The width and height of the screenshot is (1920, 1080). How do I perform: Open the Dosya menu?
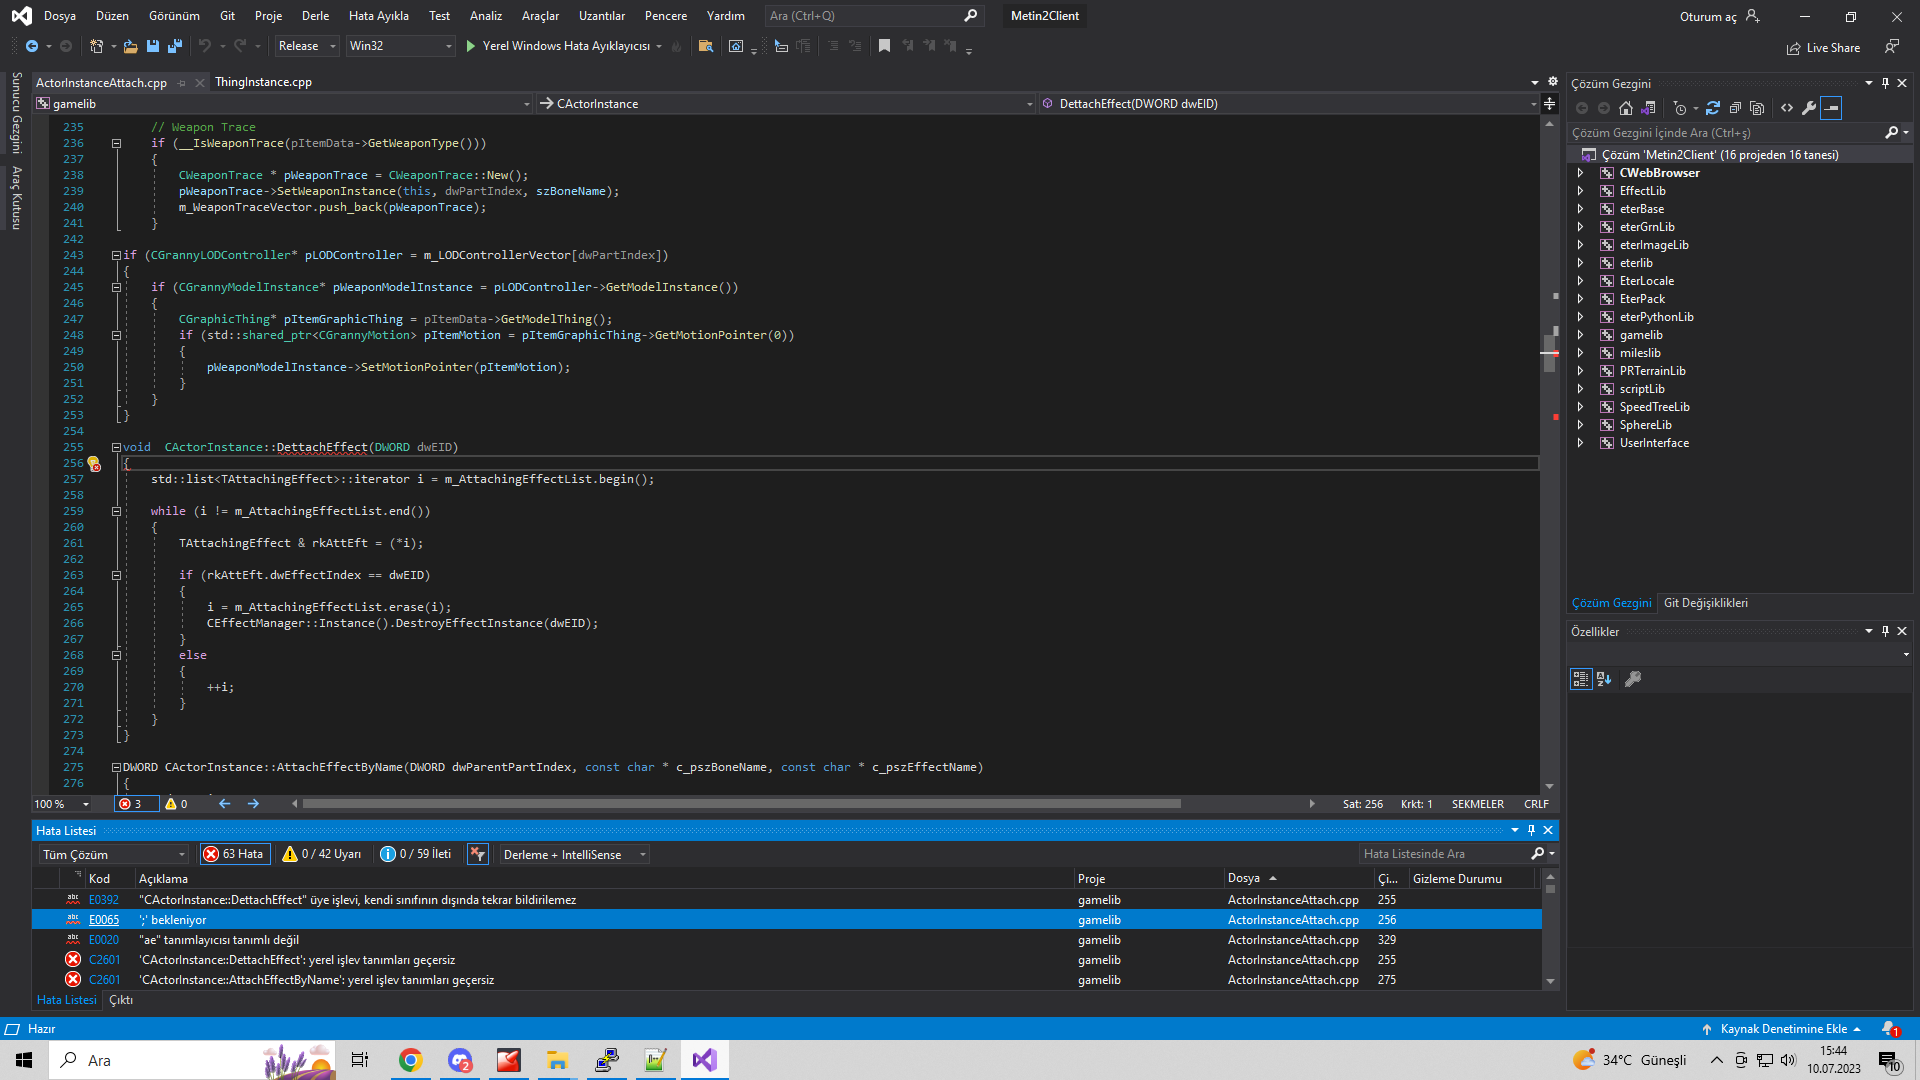[x=60, y=16]
